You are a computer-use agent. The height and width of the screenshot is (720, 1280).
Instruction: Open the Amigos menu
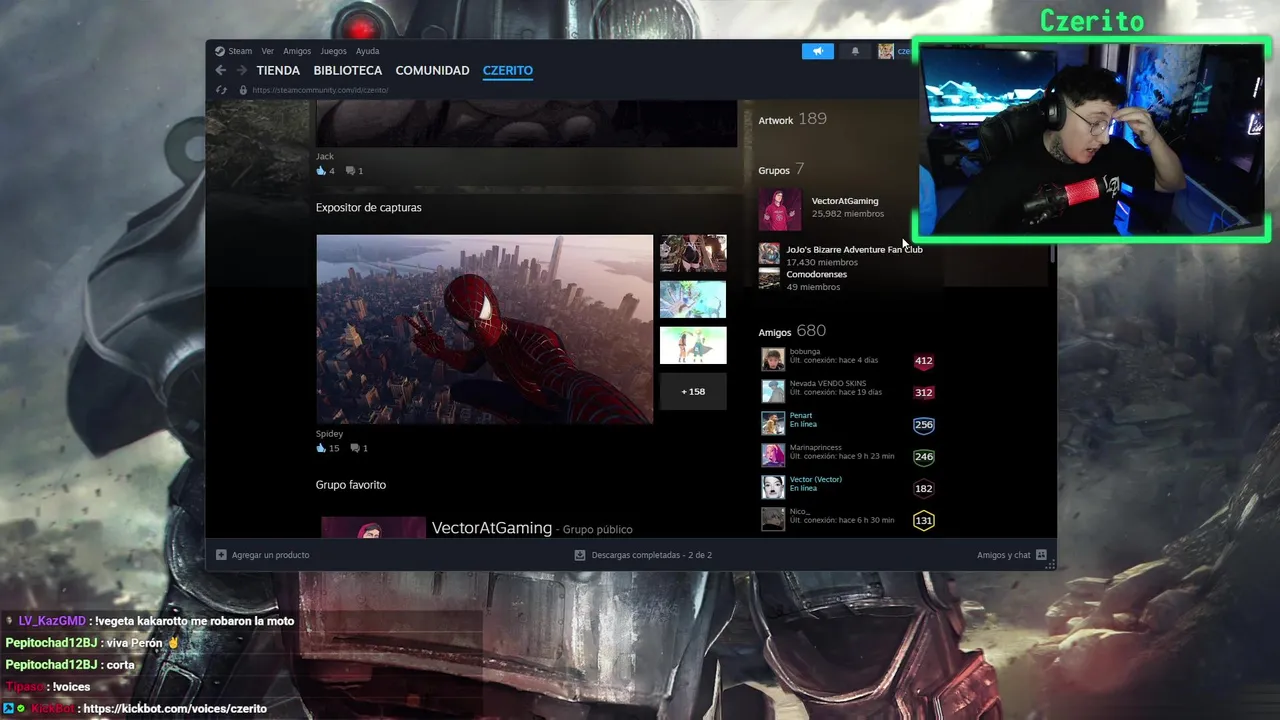(x=297, y=51)
